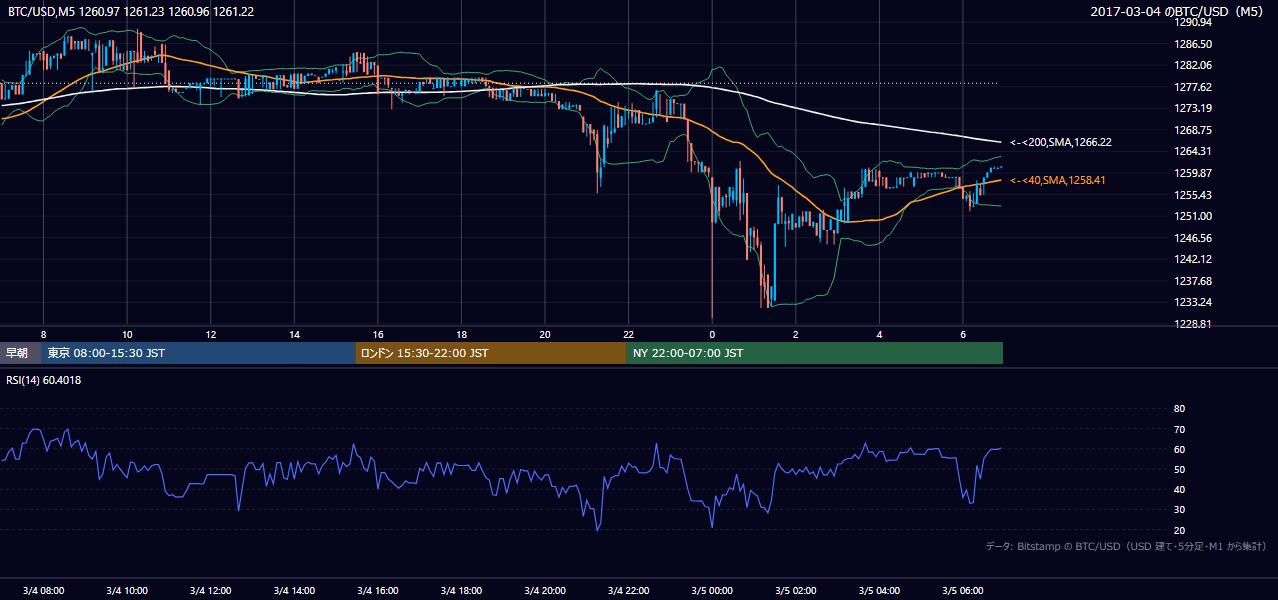Click the Bitstamp data source note
Viewport: 1278px width, 600px height.
[1126, 546]
